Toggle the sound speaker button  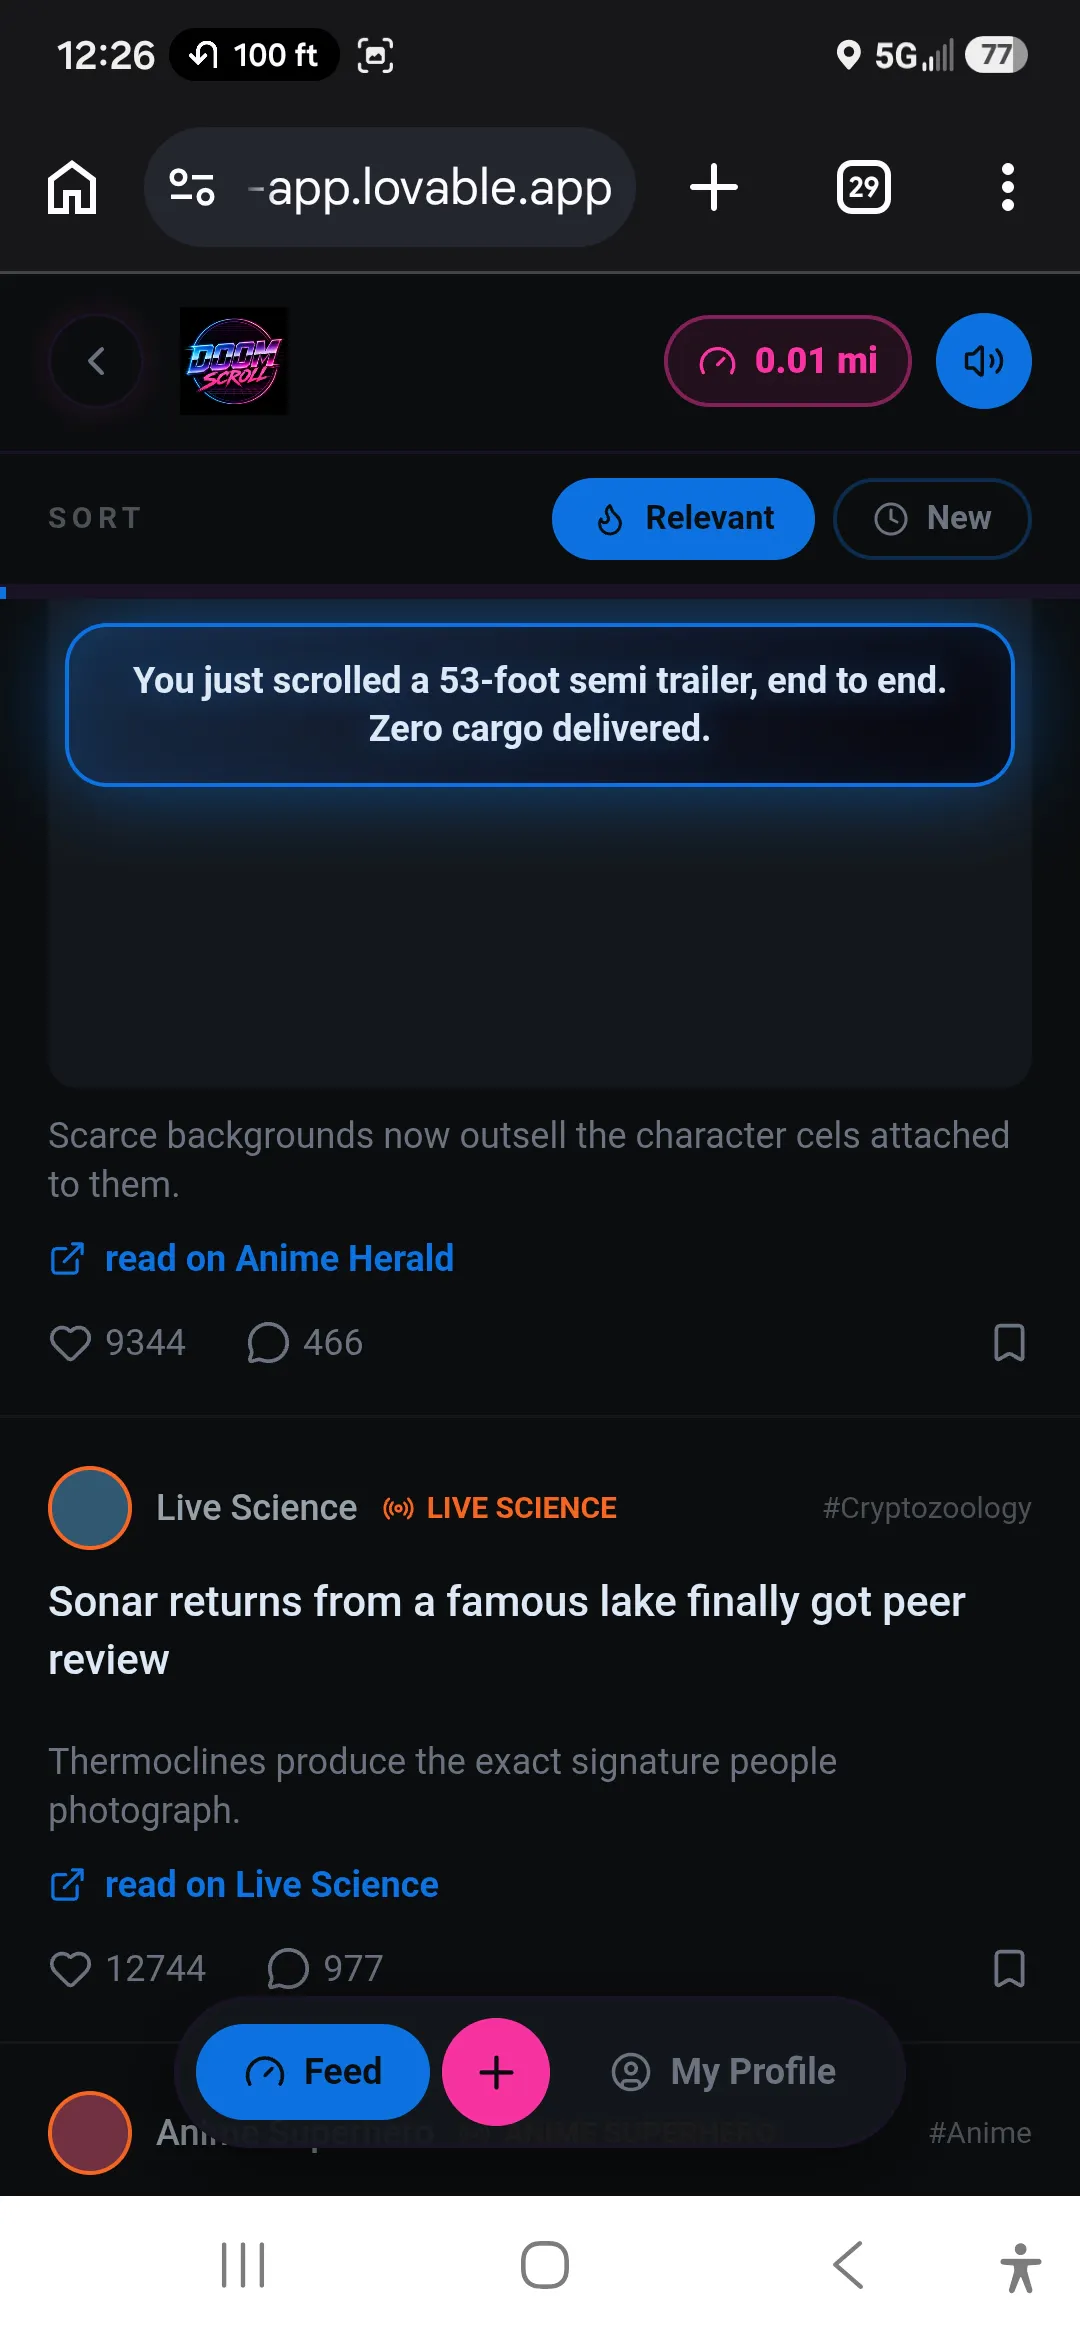click(x=984, y=361)
